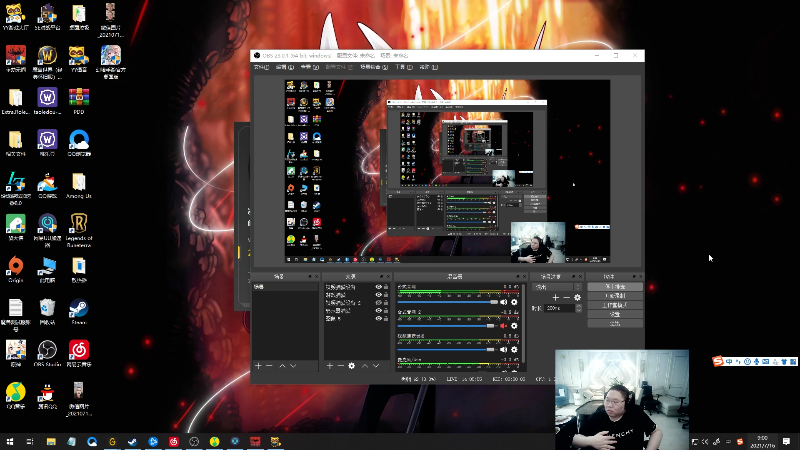Open the View menu in OBS
The width and height of the screenshot is (800, 450).
309,67
